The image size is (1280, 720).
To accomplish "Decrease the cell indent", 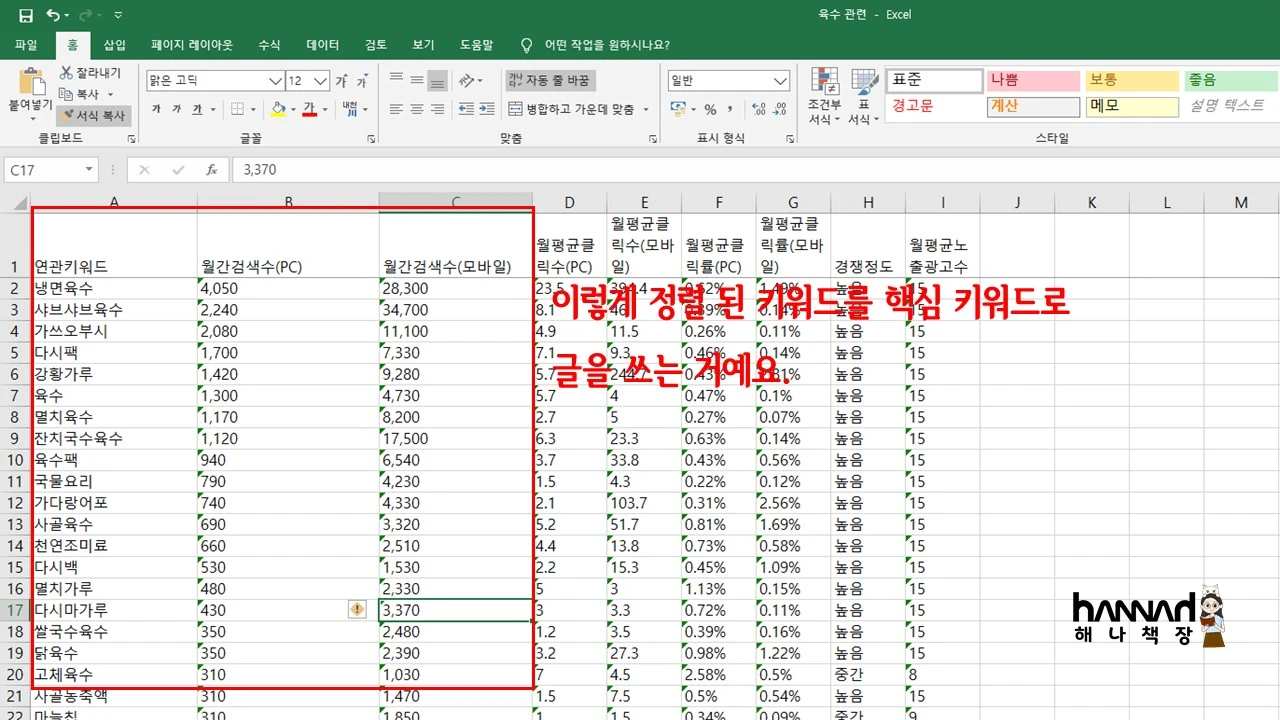I will 467,109.
